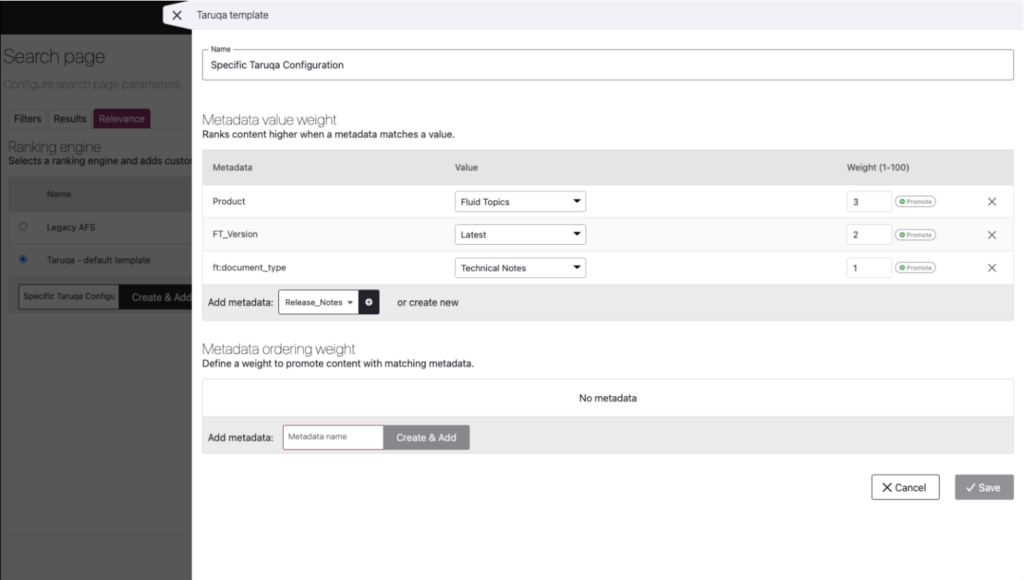The width and height of the screenshot is (1024, 580).
Task: Remove the Product metadata row
Action: [x=991, y=202]
